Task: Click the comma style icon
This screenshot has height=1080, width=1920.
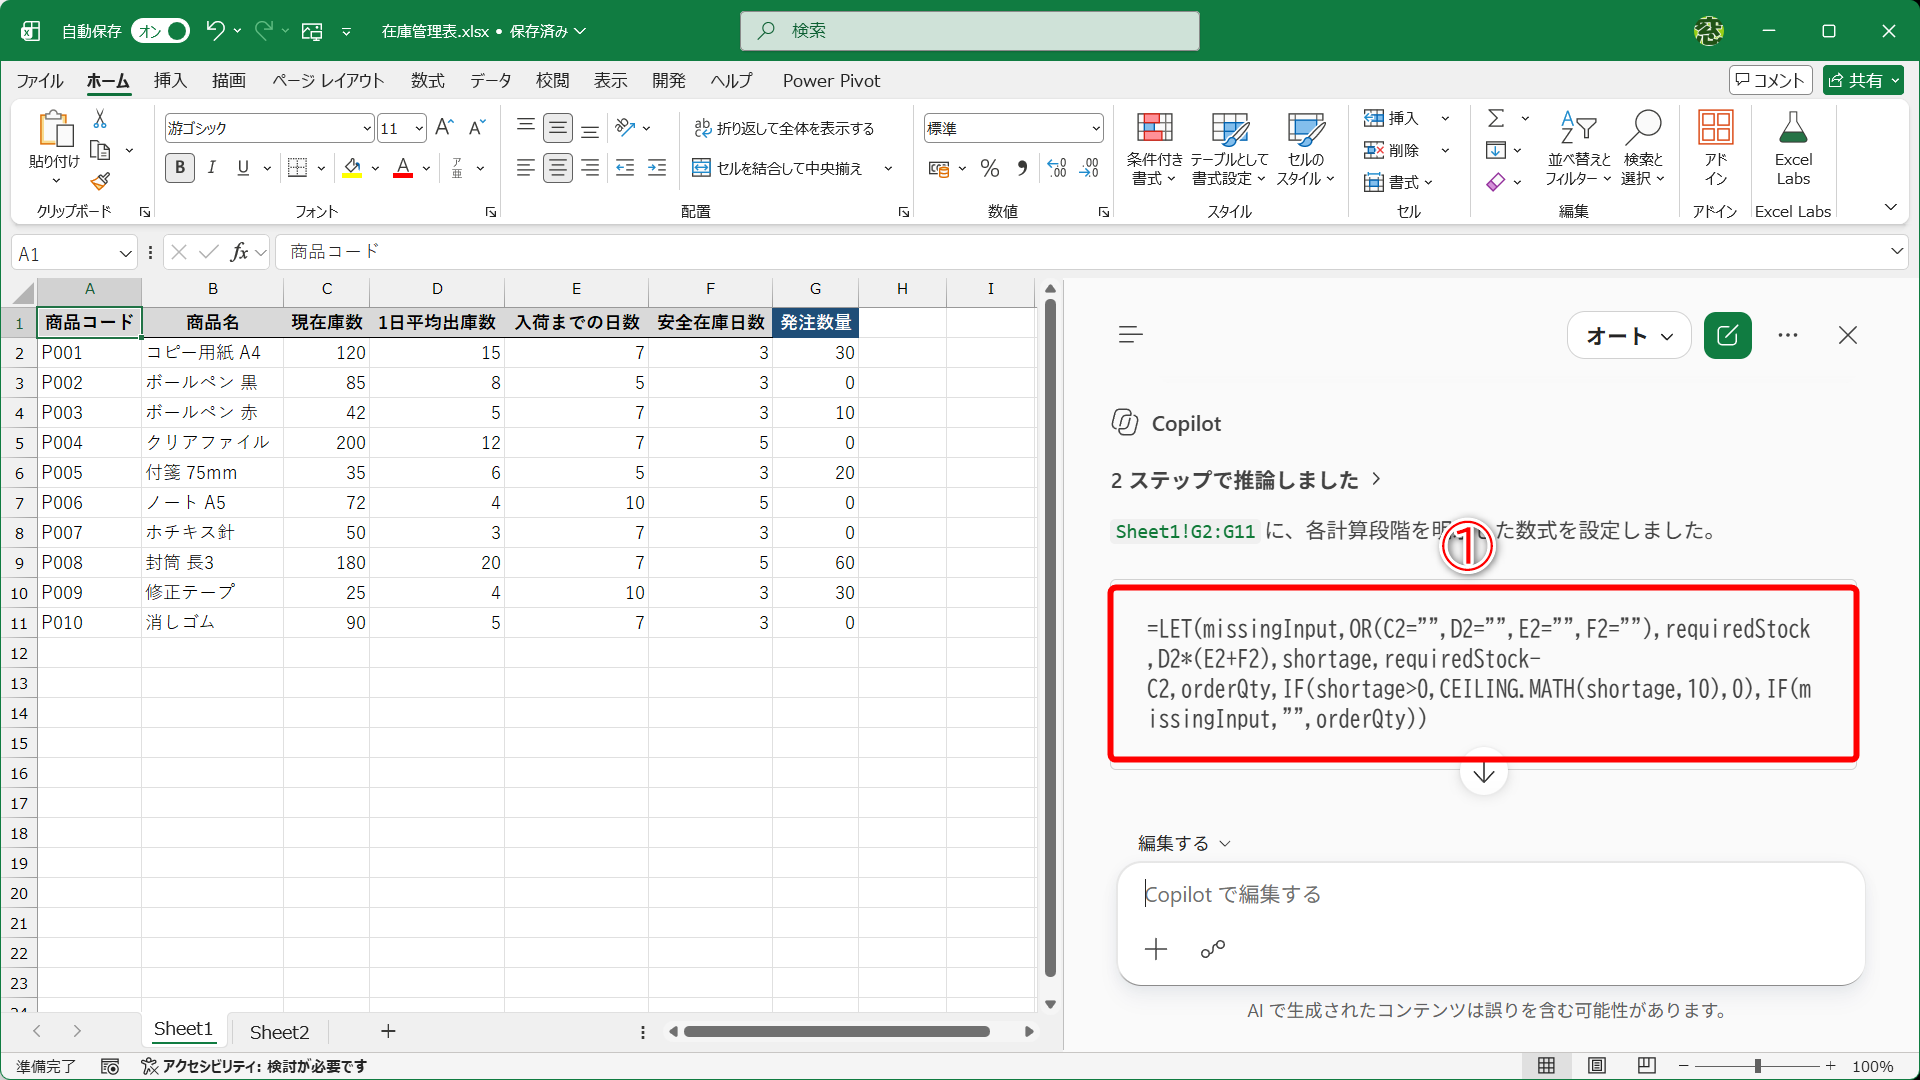Action: (x=1022, y=168)
